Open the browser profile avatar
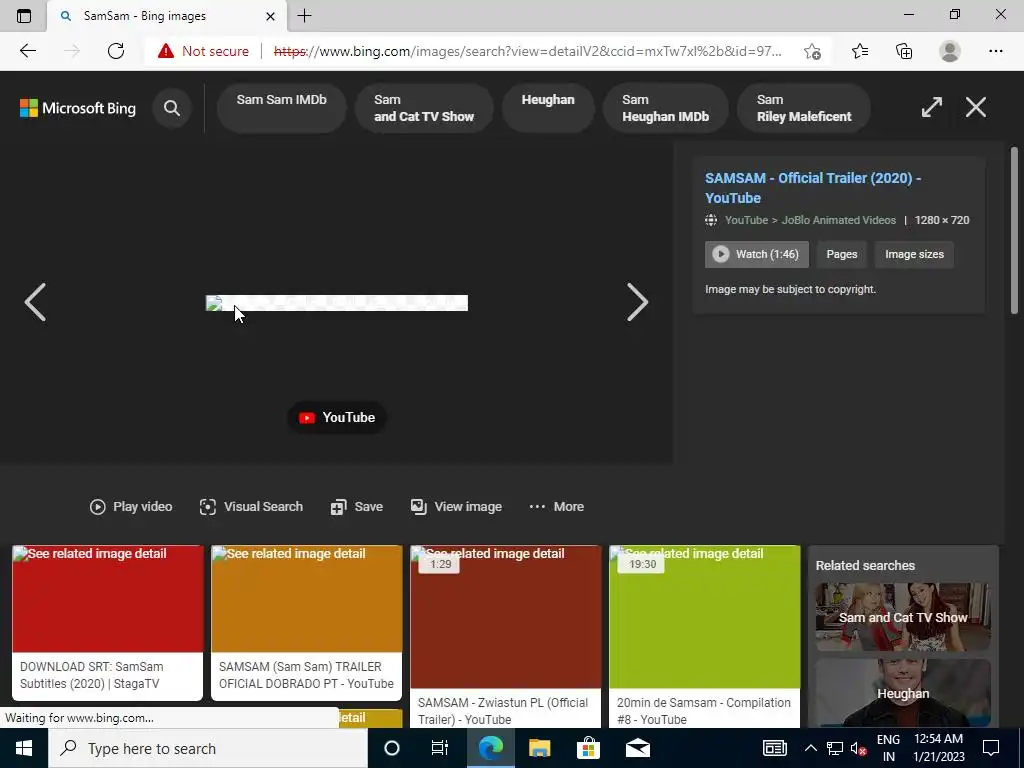The width and height of the screenshot is (1024, 768). [950, 51]
